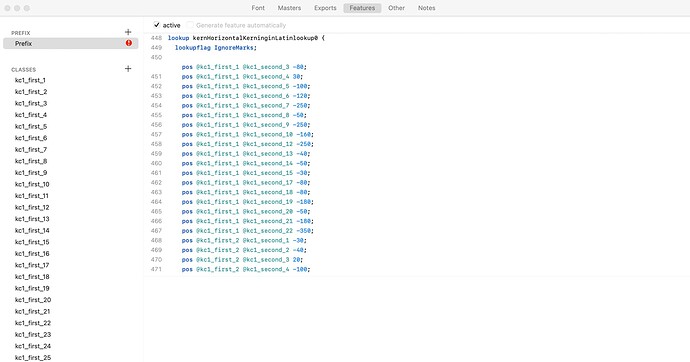Switch to the Font tab
Screen dimensions: 690x362
258,8
